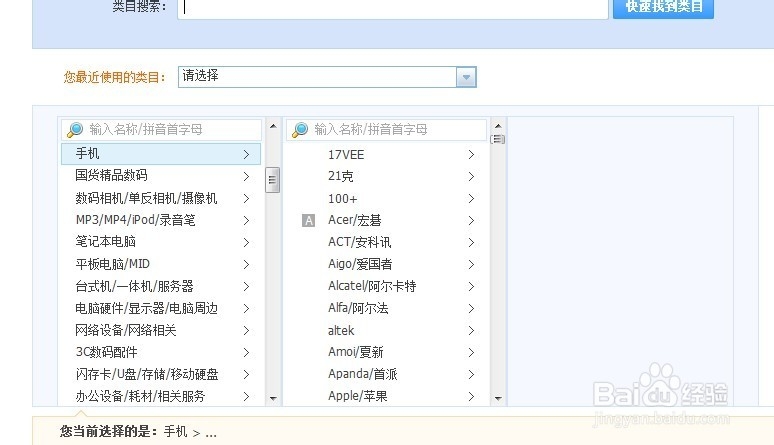Select 3C数码配件 category

[161, 352]
